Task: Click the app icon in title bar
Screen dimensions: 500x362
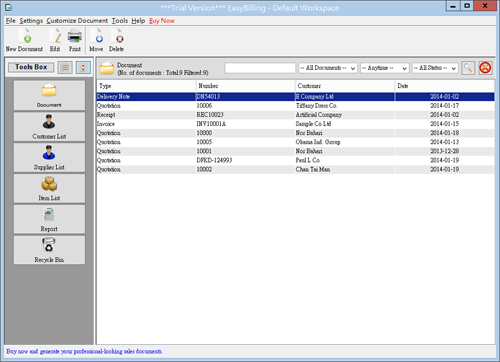Action: (x=9, y=7)
